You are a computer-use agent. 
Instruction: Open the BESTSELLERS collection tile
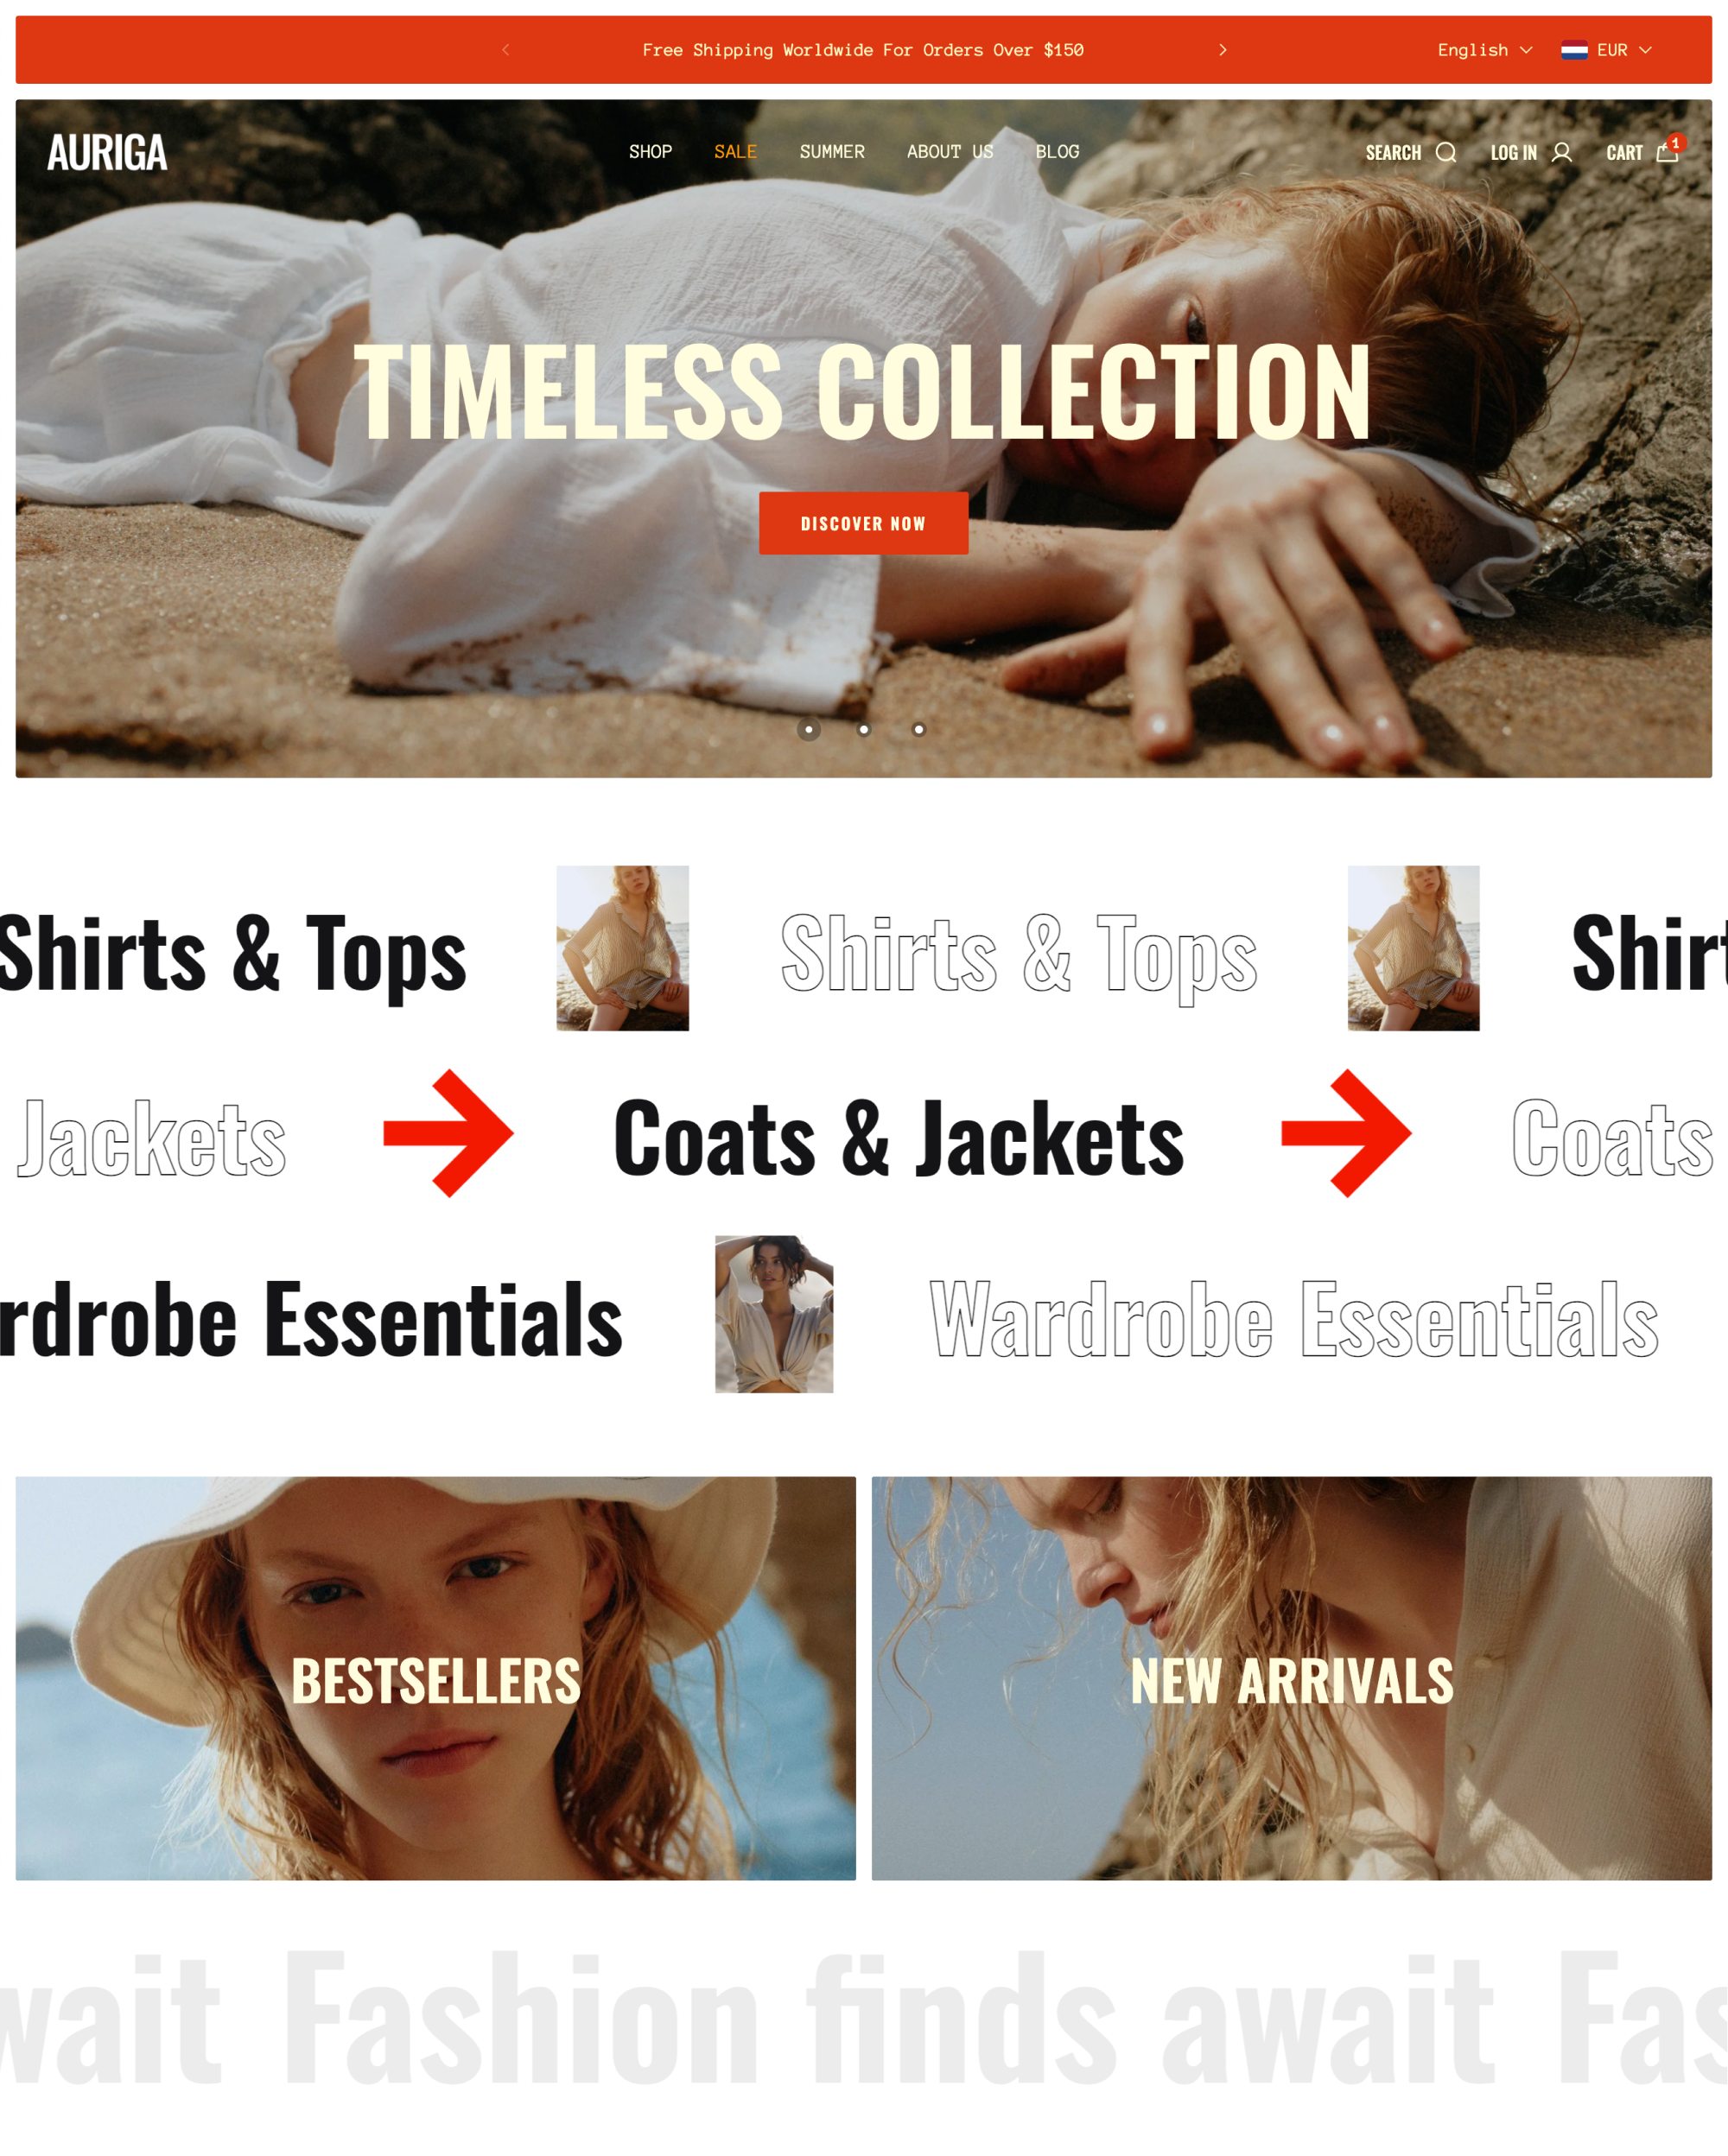point(436,1678)
